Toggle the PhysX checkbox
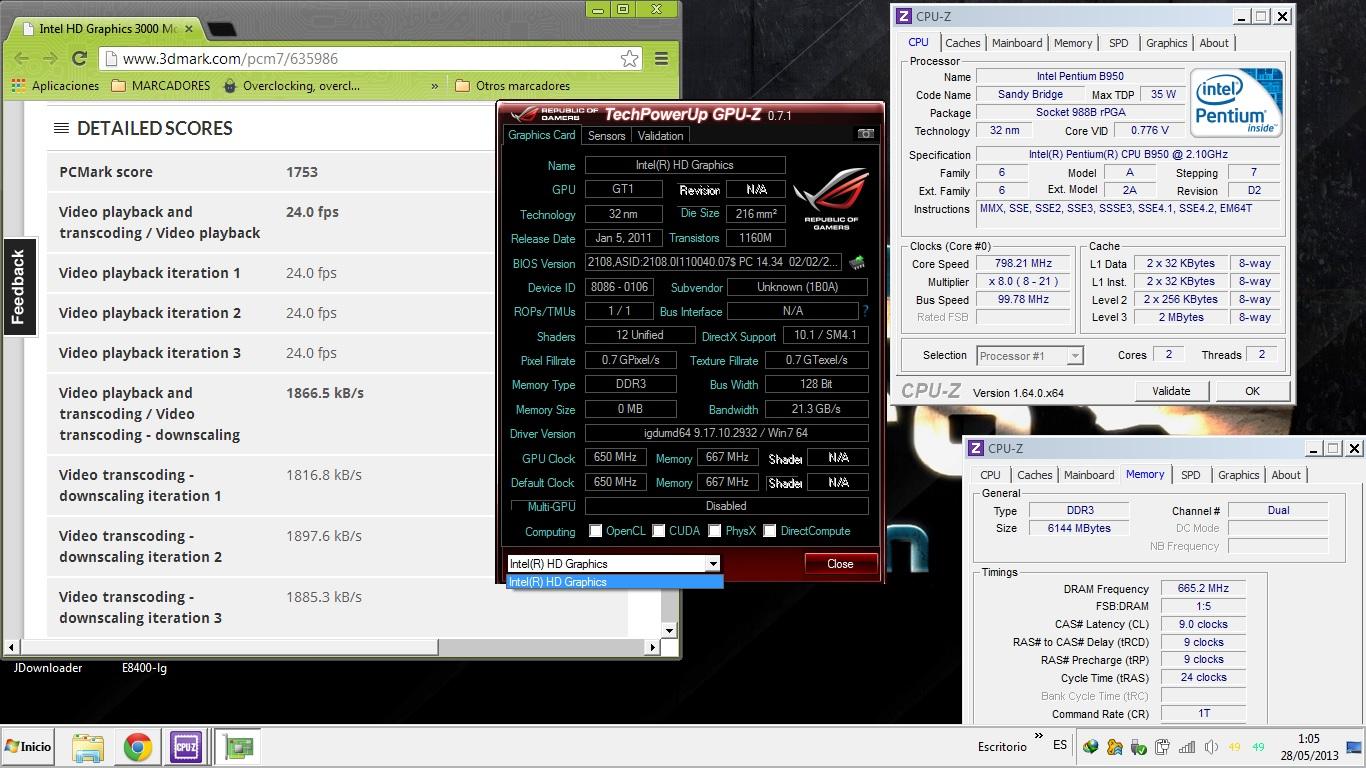 pyautogui.click(x=715, y=531)
